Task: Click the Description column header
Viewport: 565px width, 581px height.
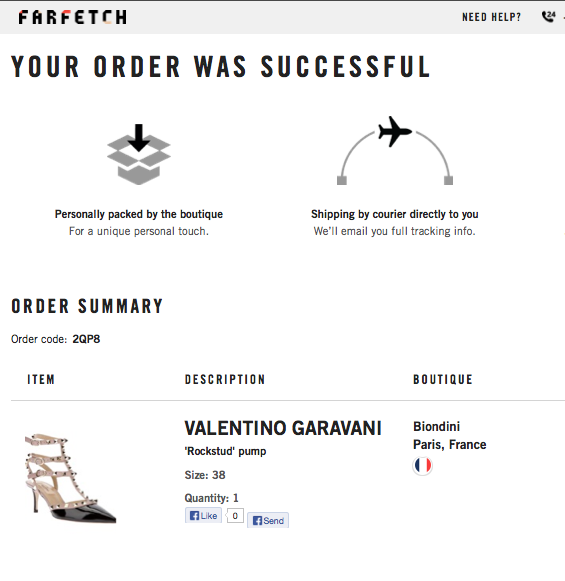Action: click(x=225, y=379)
